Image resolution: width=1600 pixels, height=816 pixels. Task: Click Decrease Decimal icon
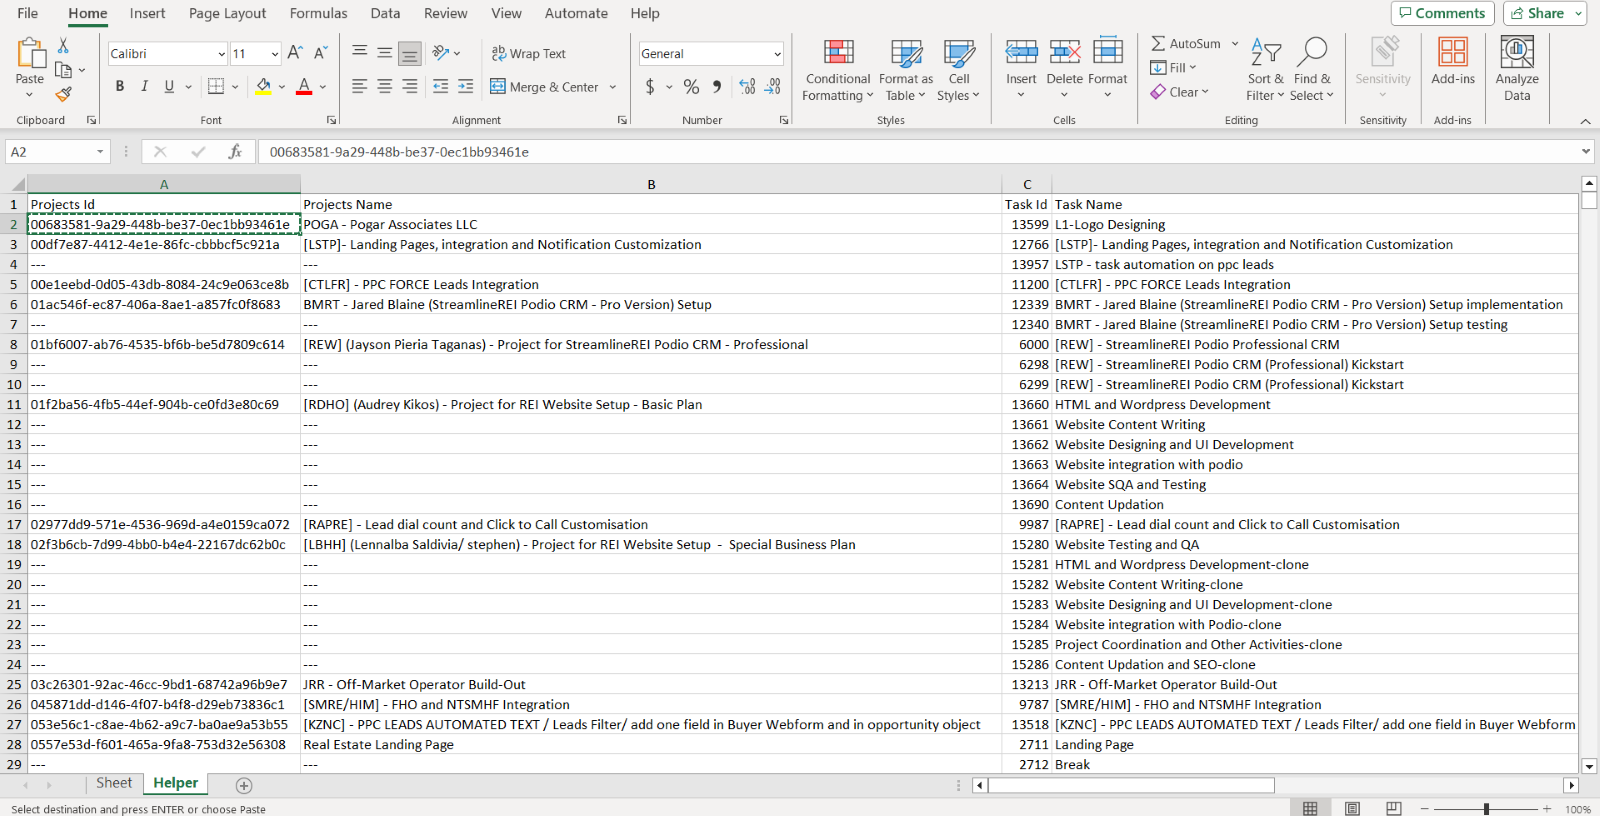click(773, 87)
